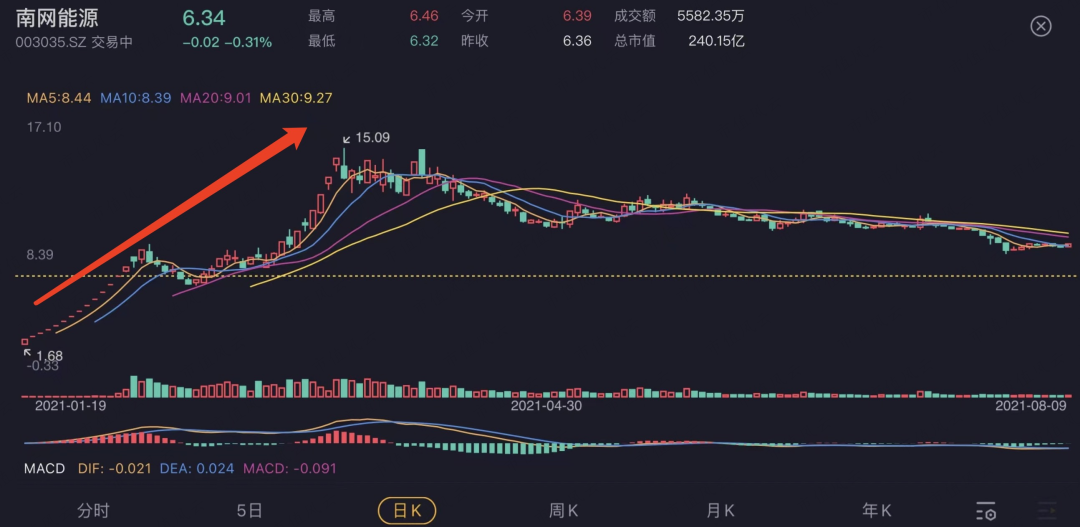
Task: Open the chart indicator settings icon
Action: (986, 511)
